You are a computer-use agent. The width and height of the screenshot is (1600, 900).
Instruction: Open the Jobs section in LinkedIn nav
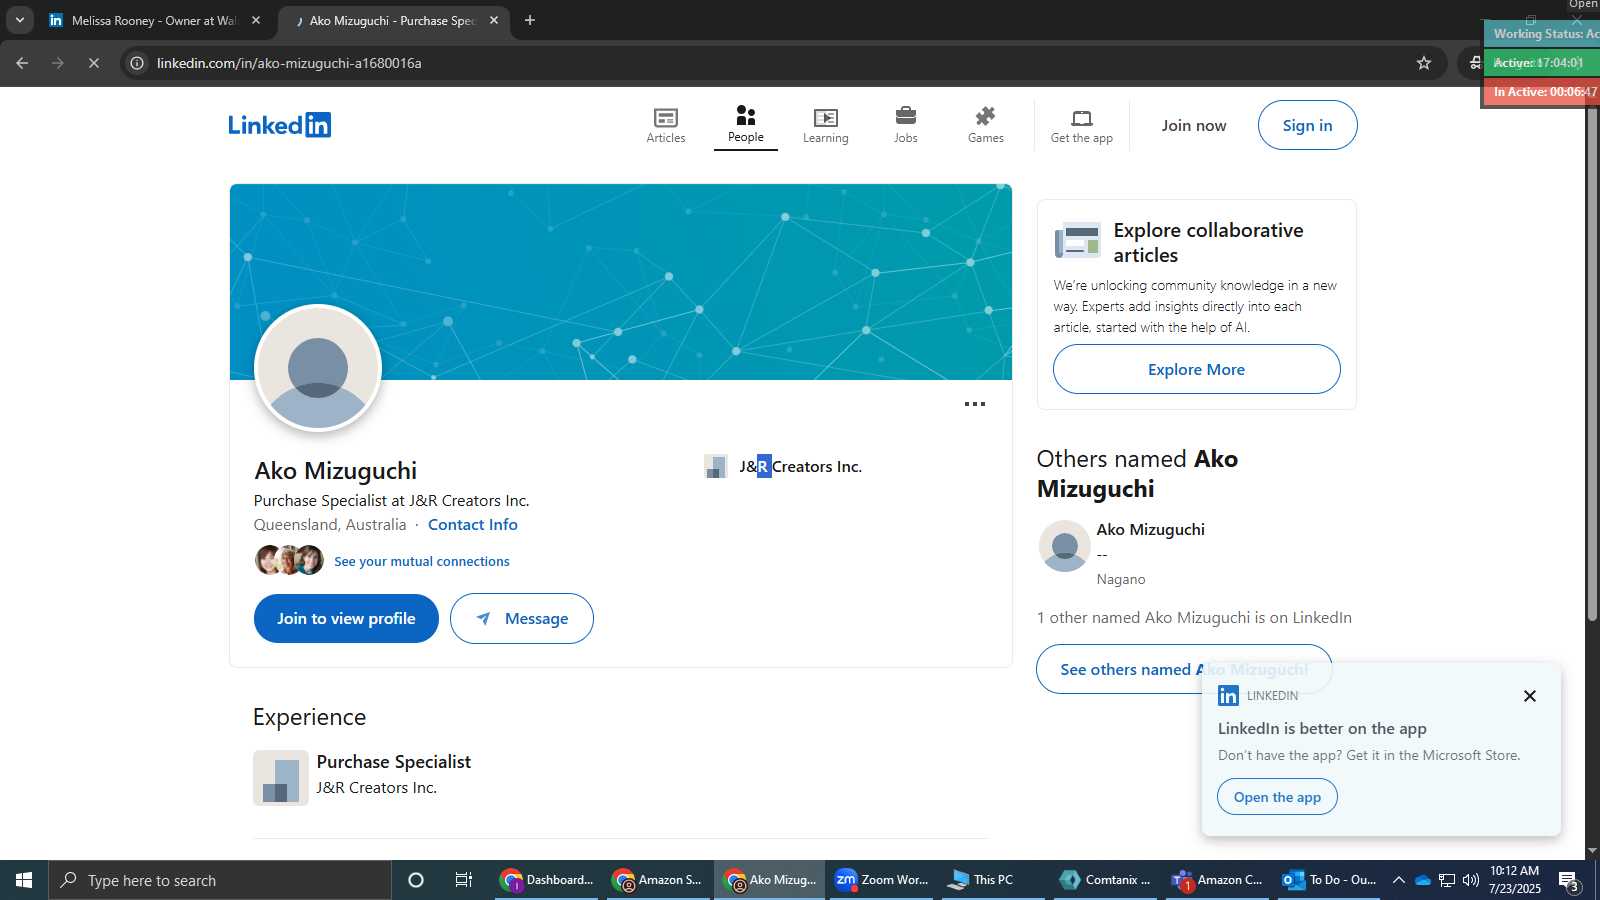point(906,125)
